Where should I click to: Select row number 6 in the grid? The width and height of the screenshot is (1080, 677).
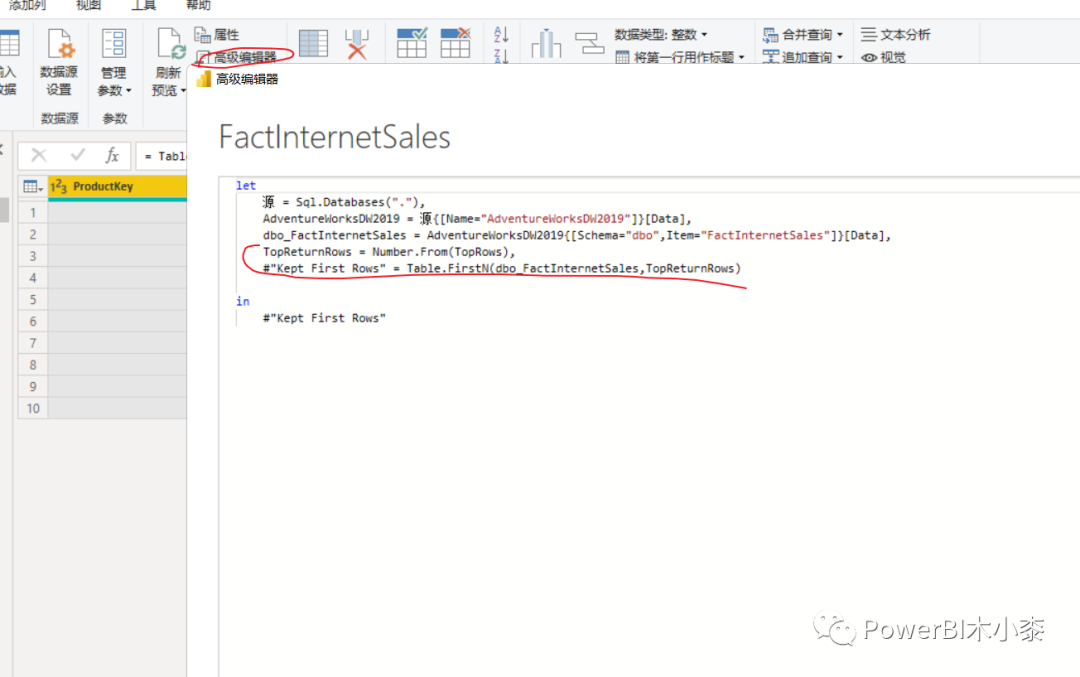(32, 321)
